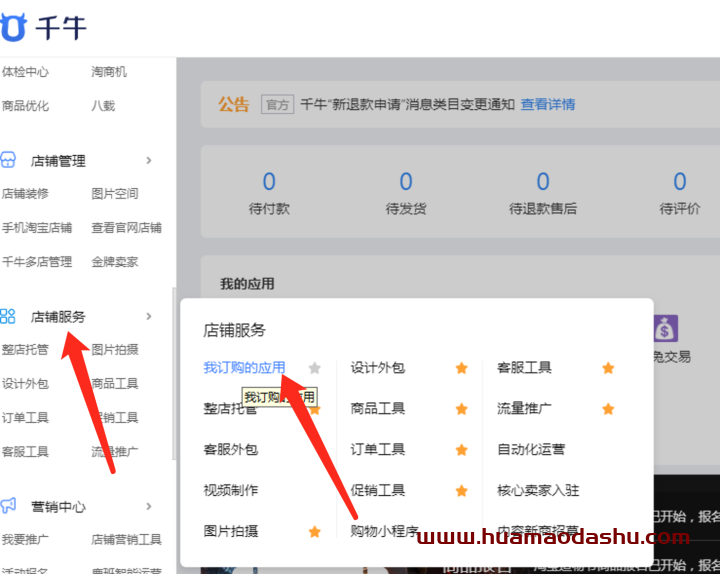Toggle the favorite star for 设计外包
Screen dimensions: 720x574
pos(461,368)
